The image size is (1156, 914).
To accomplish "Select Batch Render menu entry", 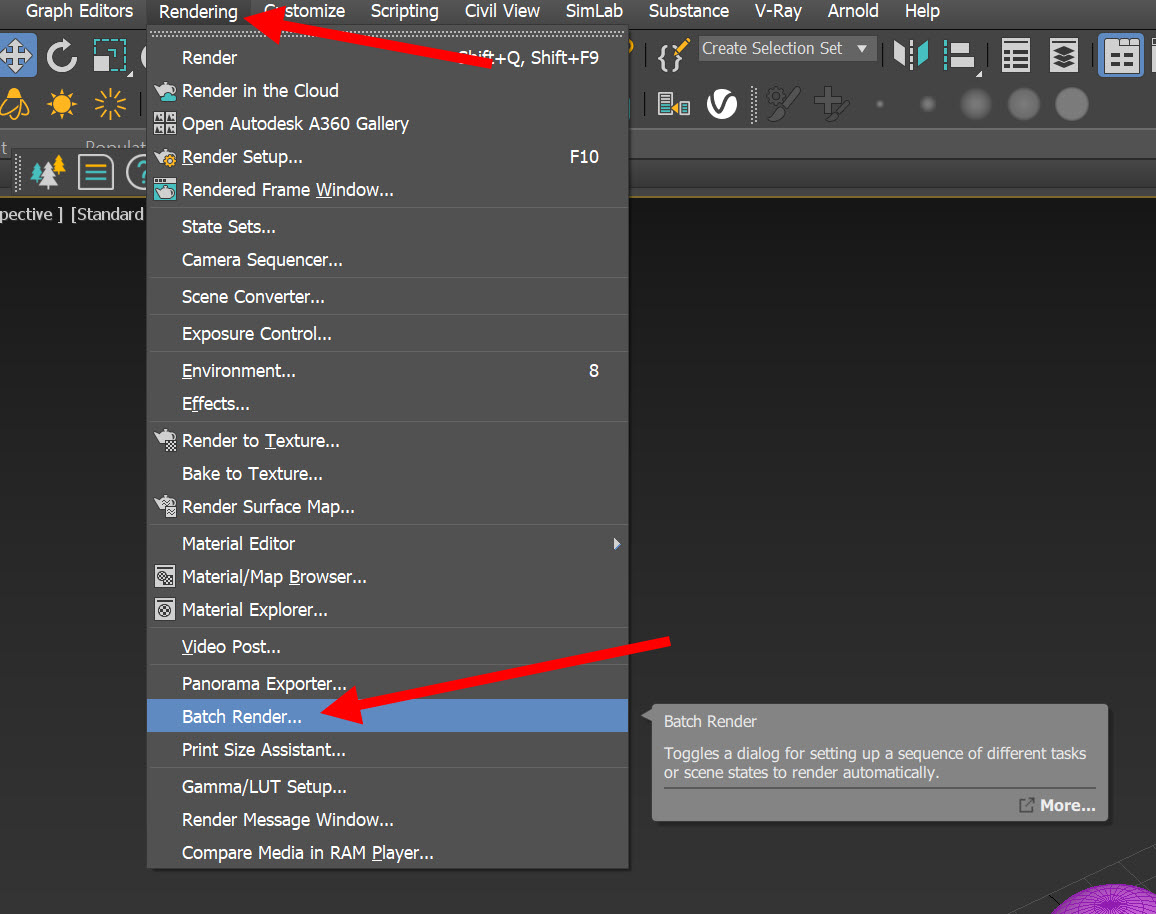I will pyautogui.click(x=388, y=716).
